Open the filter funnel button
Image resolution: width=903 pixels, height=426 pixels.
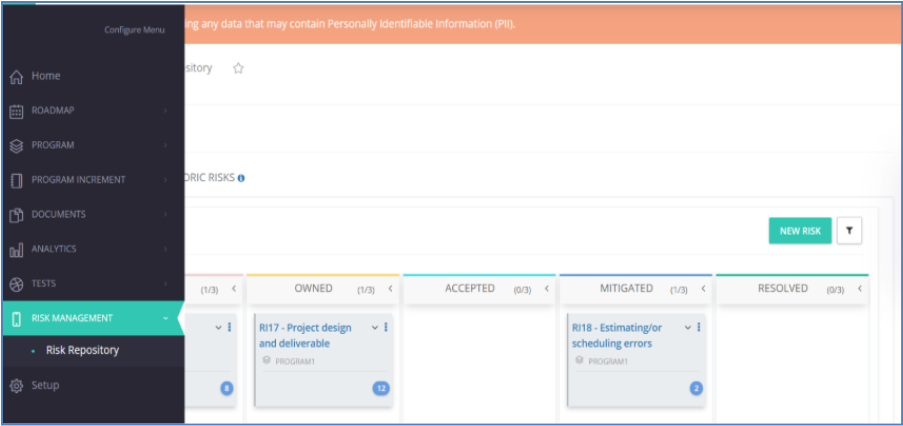click(849, 230)
